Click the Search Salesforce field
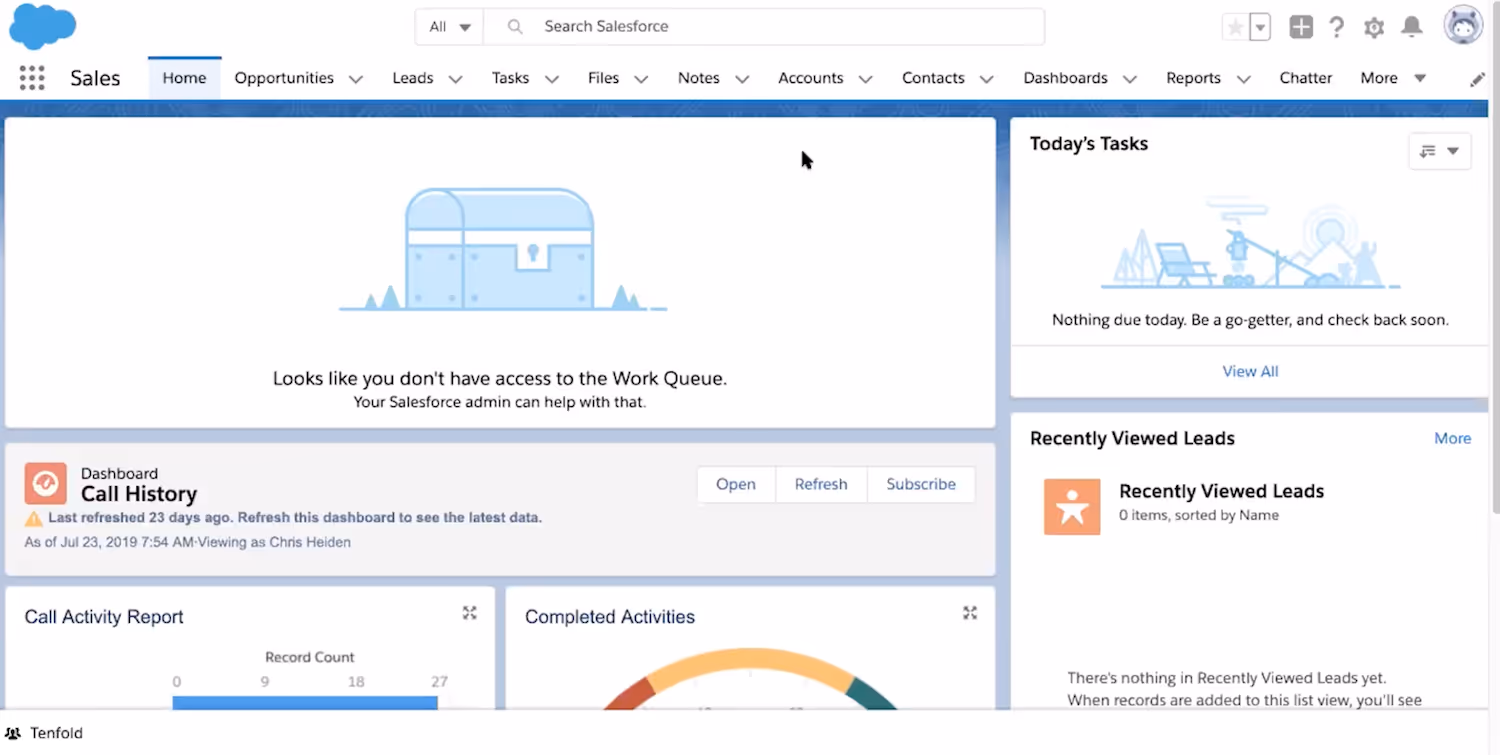Screen dimensions: 1500x755 [x=764, y=27]
